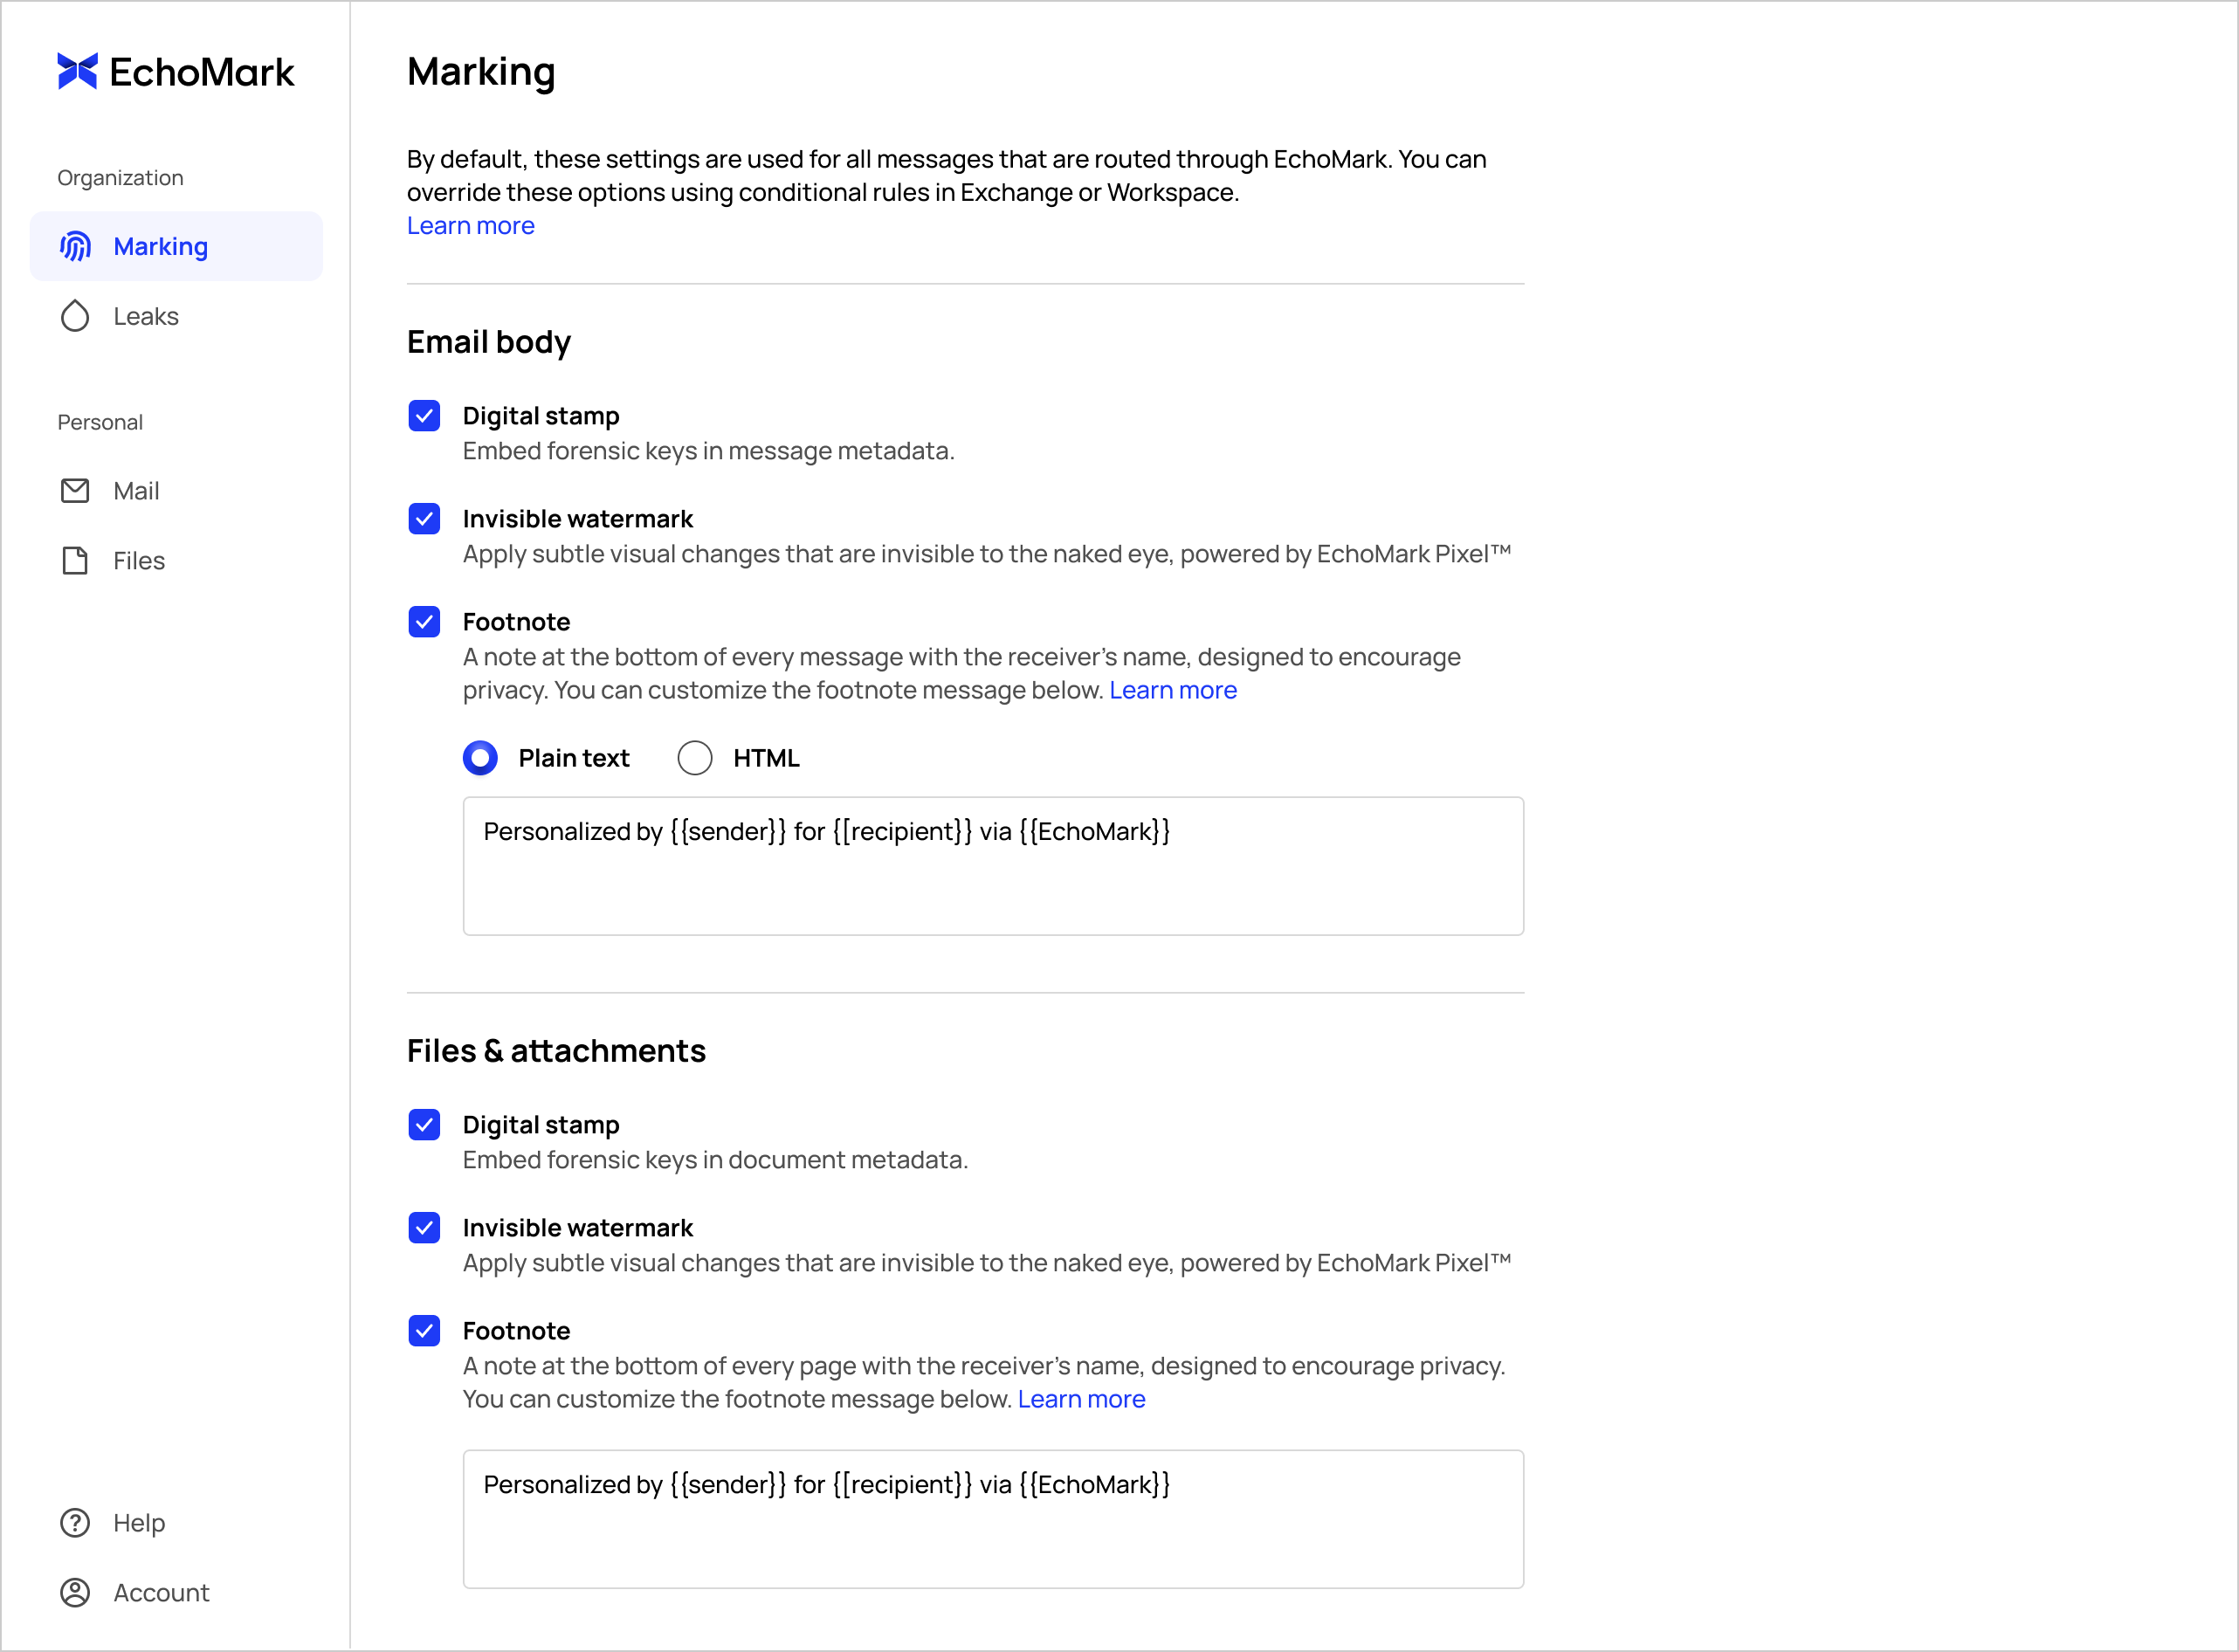Click the Help question mark icon
2239x1652 pixels.
tap(75, 1522)
